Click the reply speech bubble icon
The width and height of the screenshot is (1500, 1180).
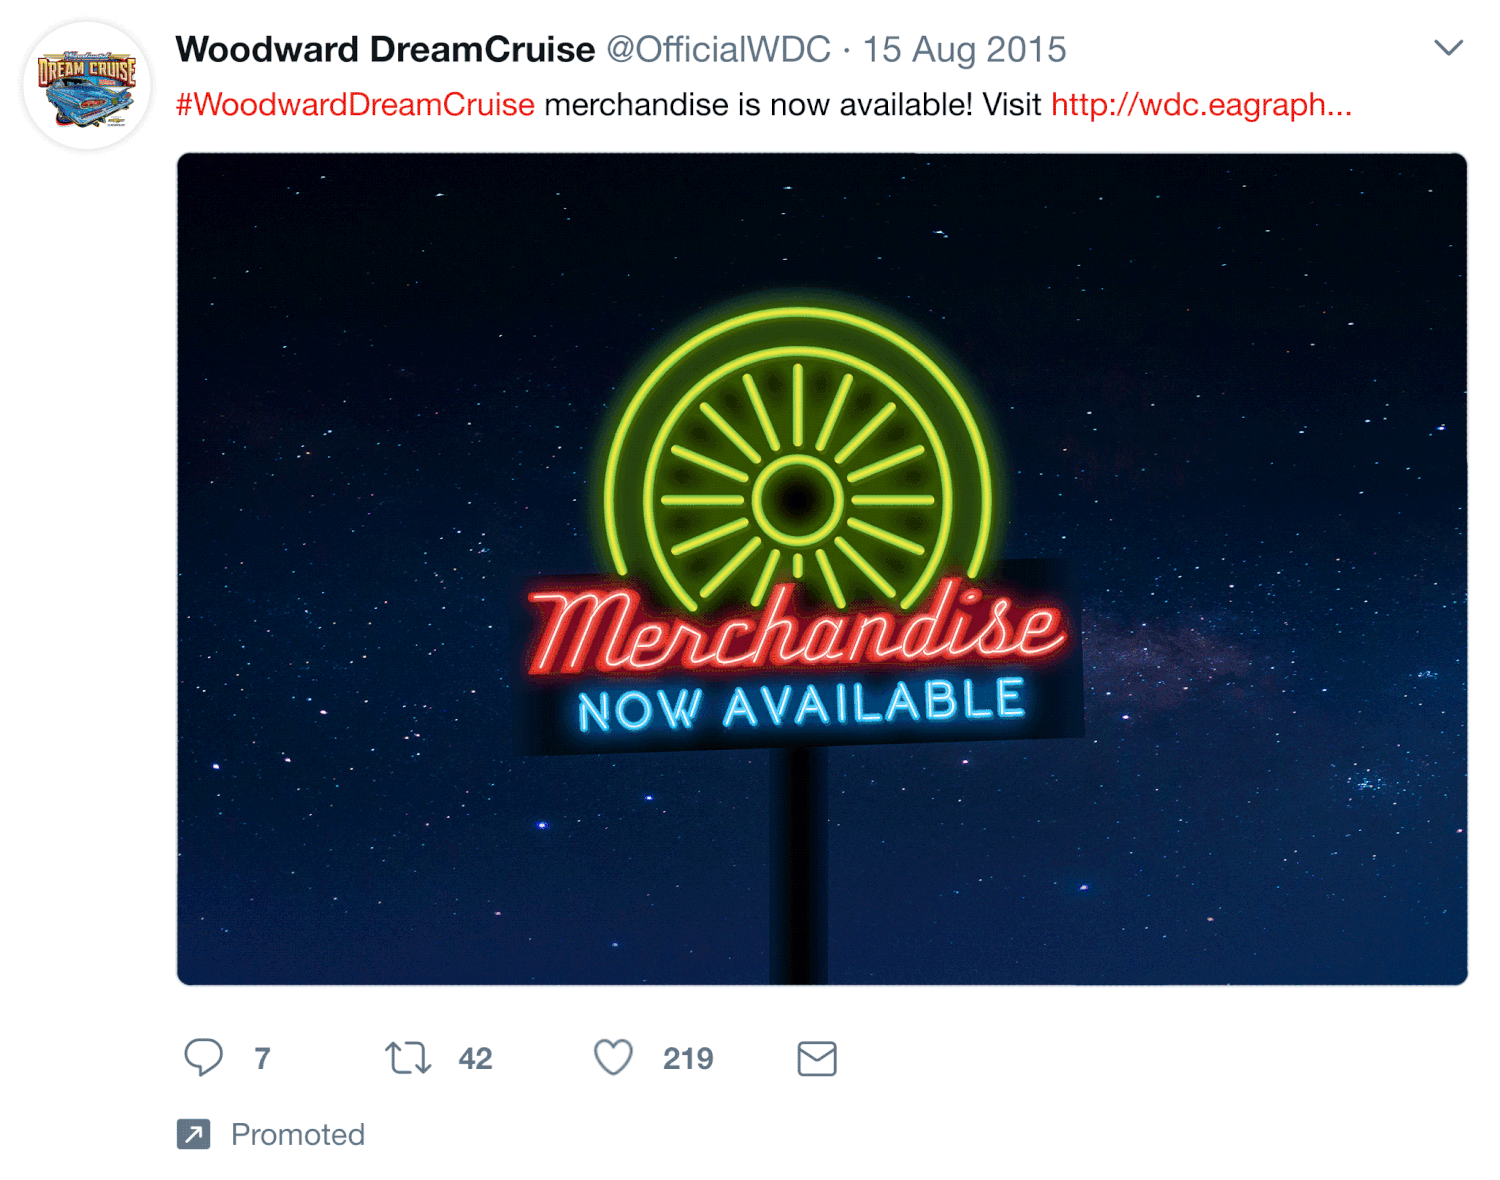(203, 1057)
